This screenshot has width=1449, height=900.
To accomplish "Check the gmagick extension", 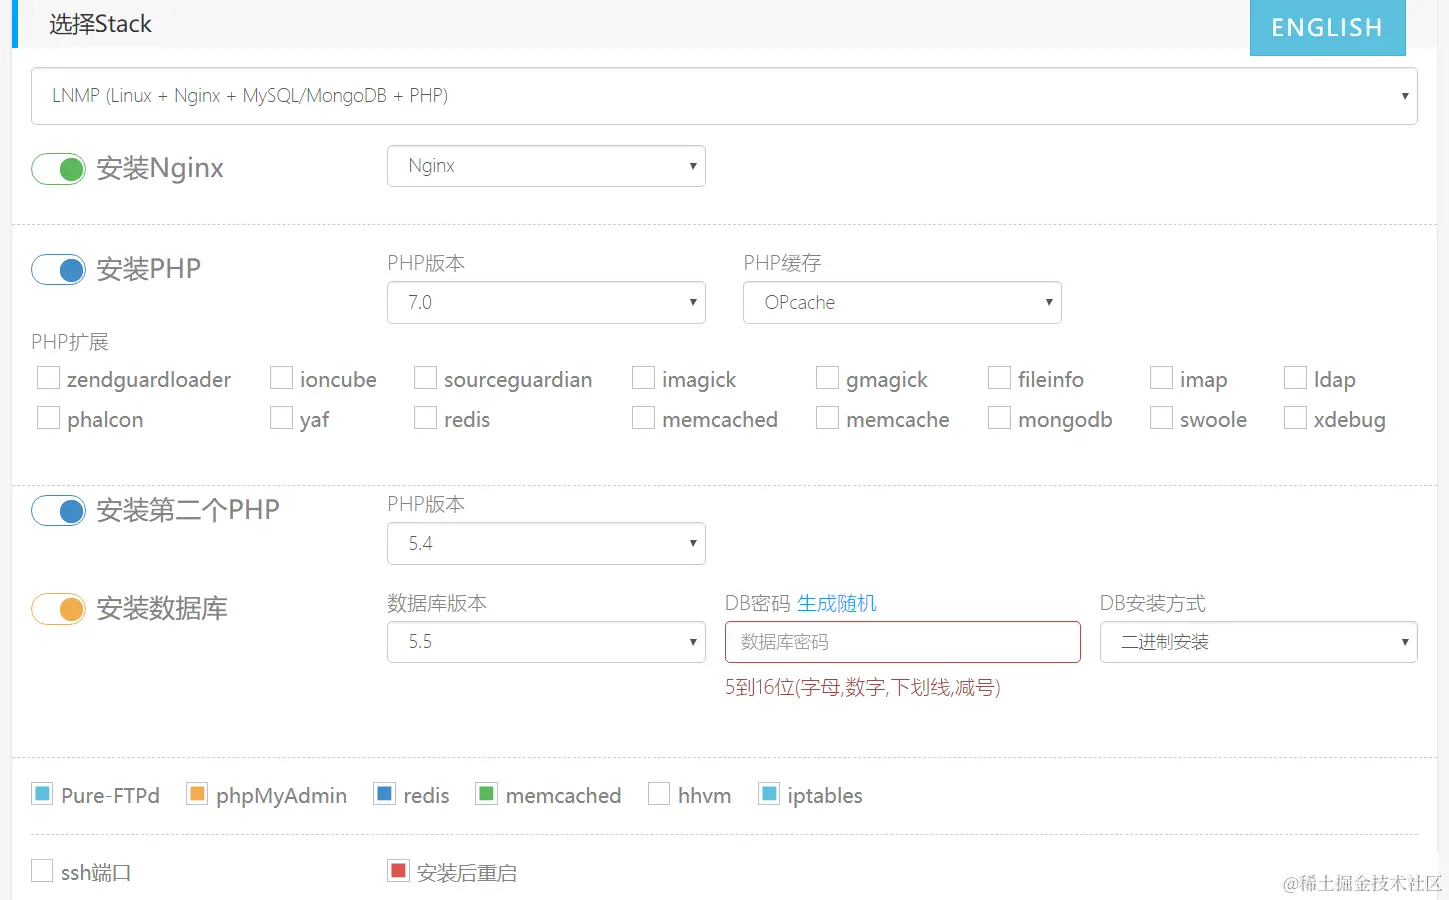I will click(x=827, y=377).
